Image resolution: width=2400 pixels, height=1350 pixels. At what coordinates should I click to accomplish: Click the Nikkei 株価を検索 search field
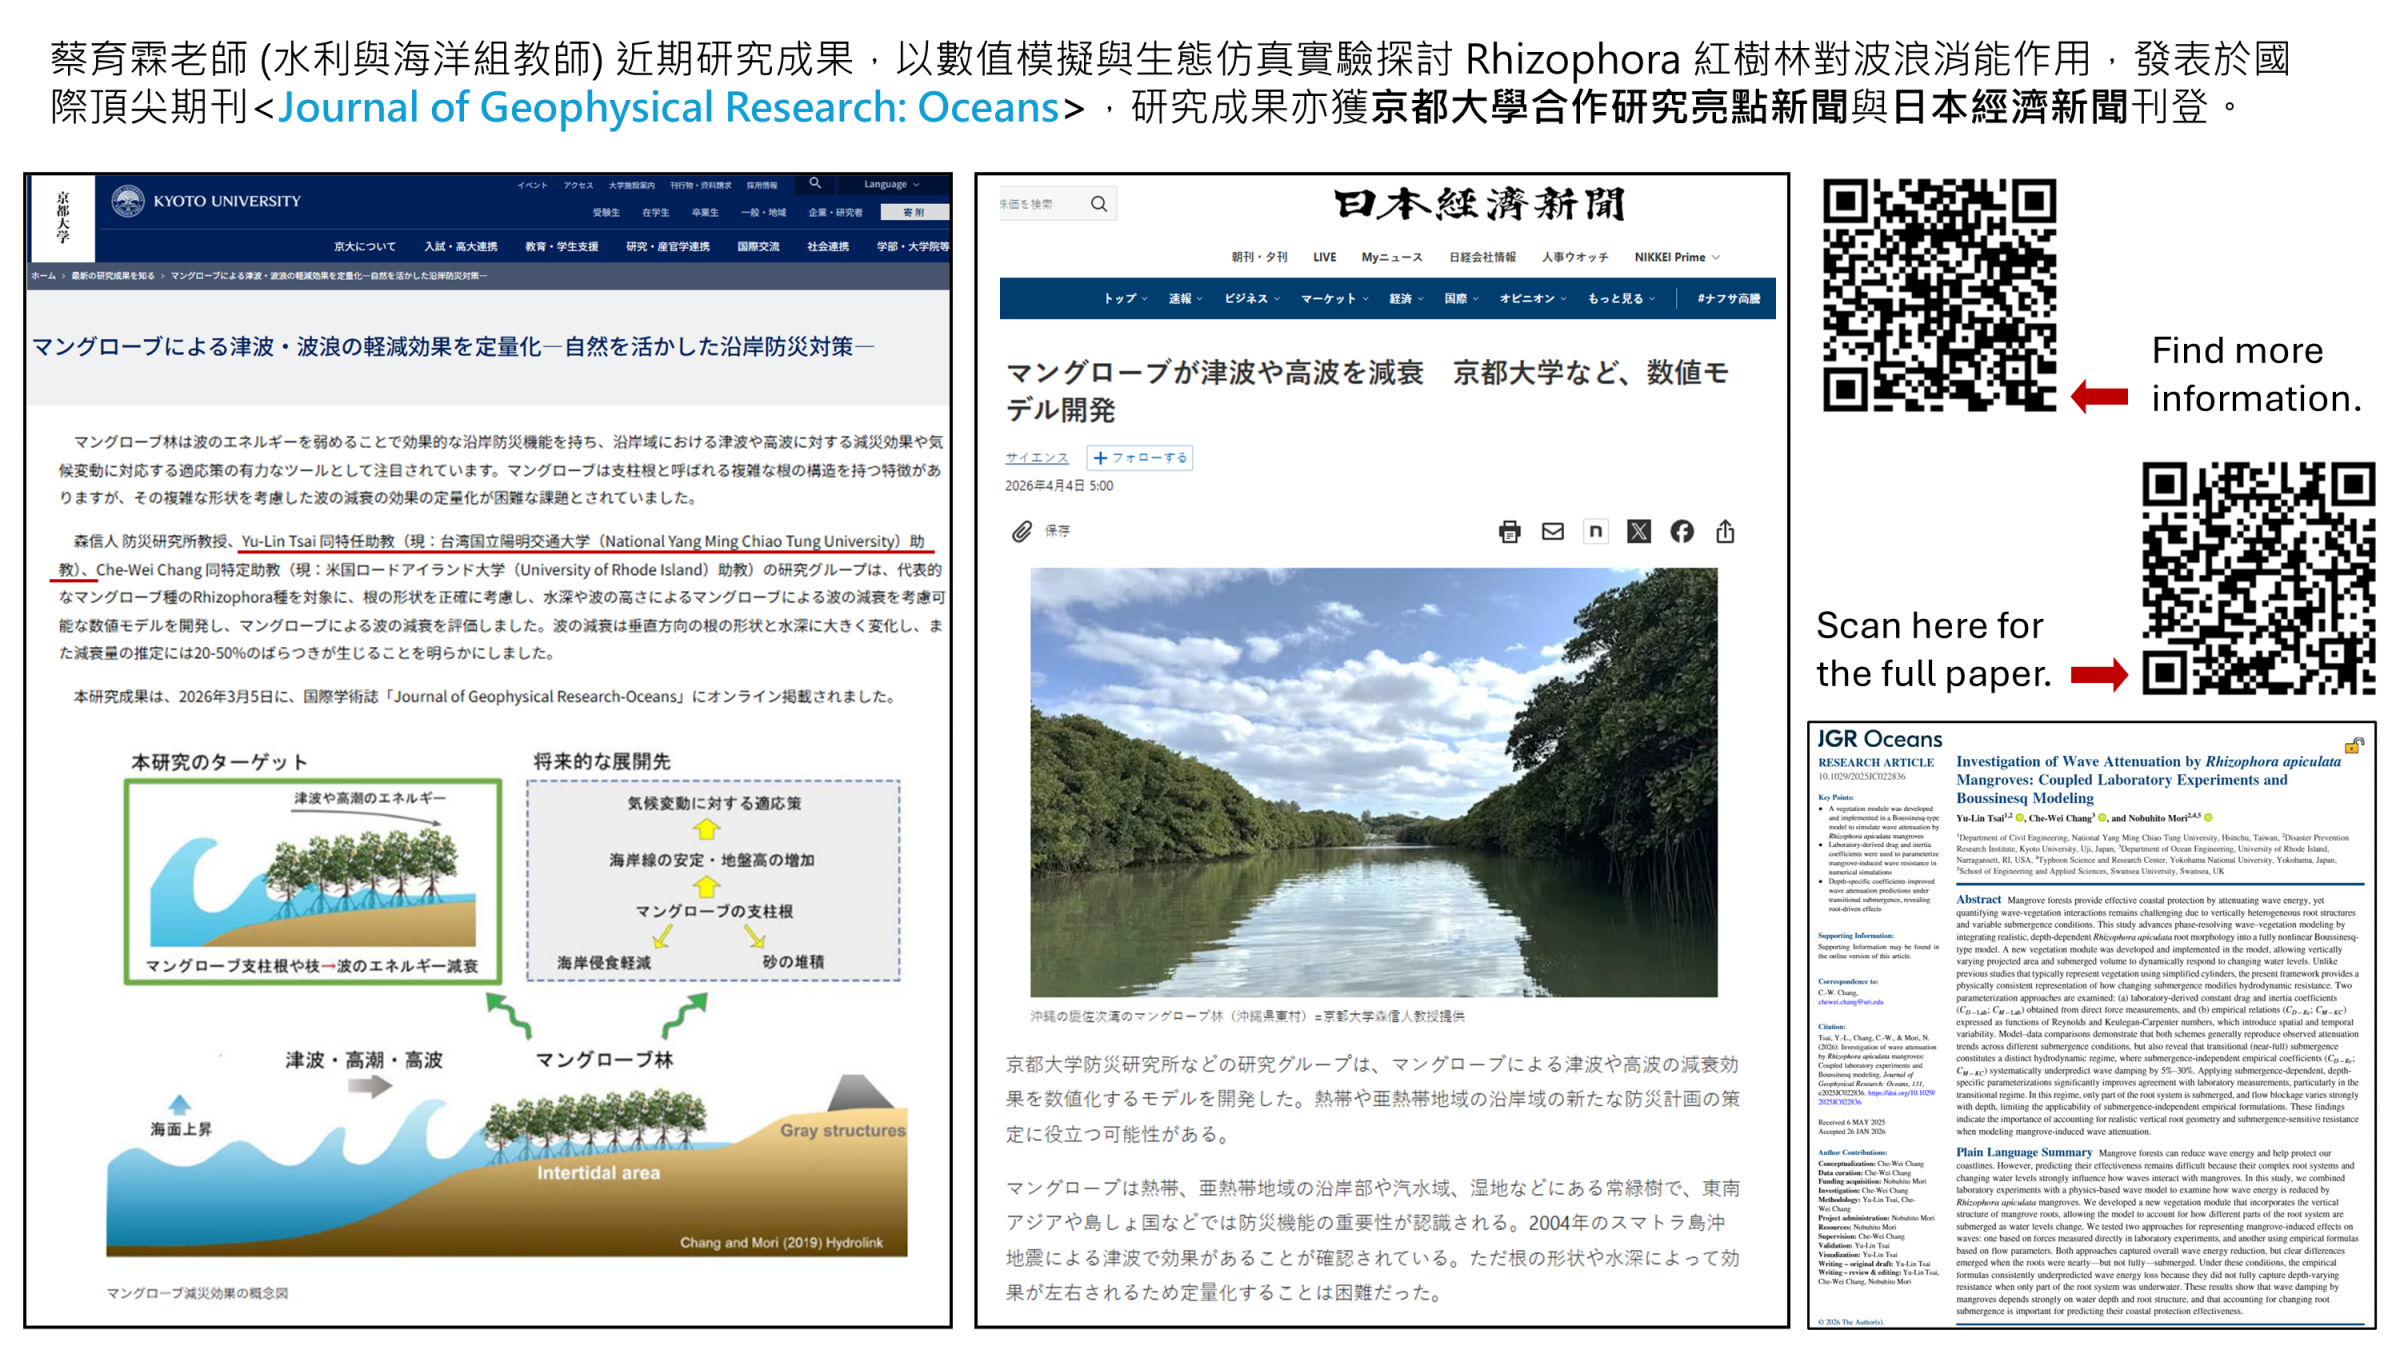pos(1057,204)
